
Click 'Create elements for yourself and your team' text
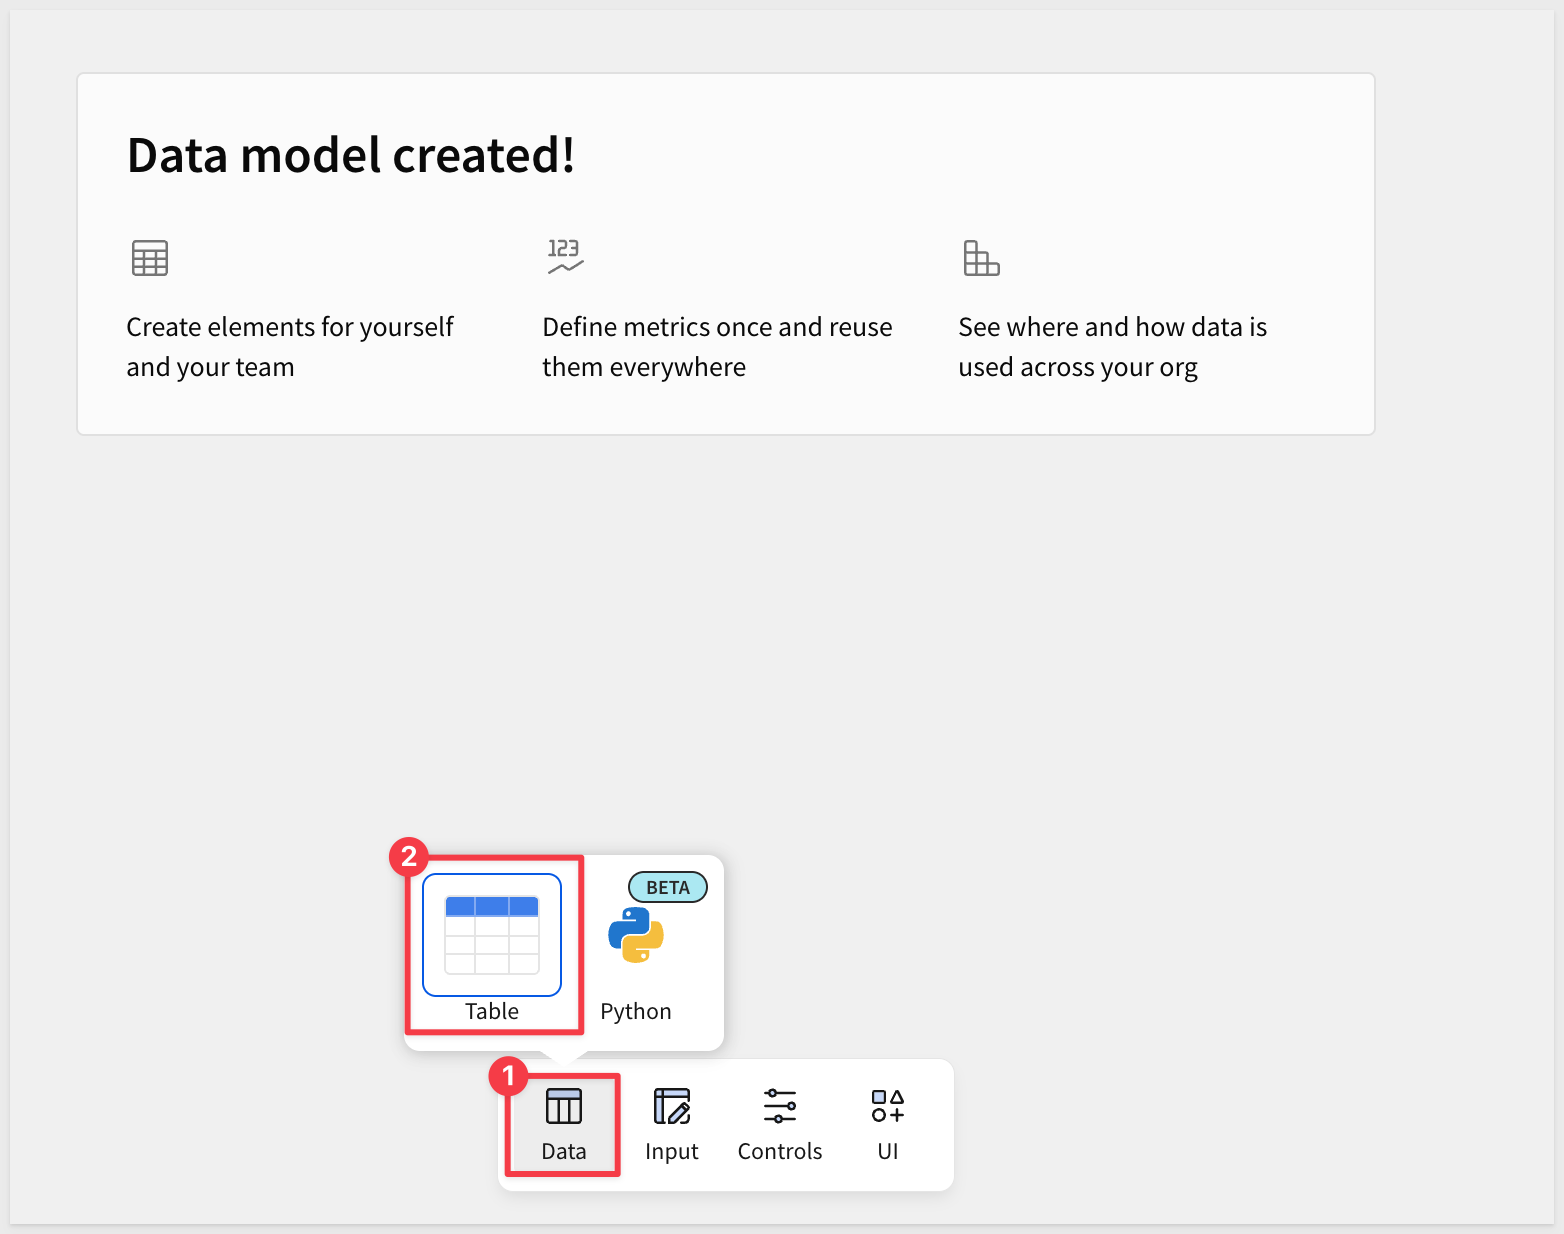tap(289, 347)
